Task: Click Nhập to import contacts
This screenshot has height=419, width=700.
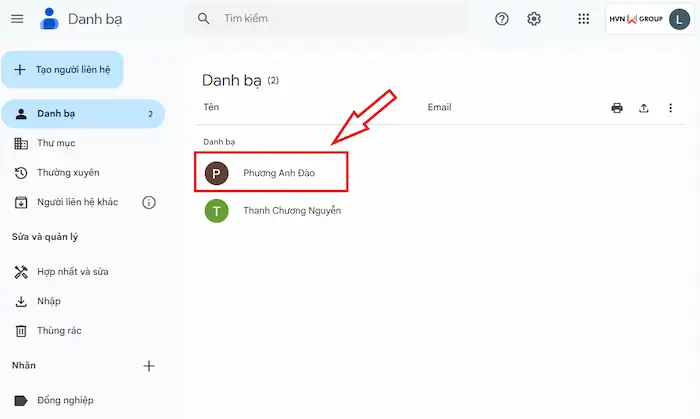Action: [x=49, y=301]
